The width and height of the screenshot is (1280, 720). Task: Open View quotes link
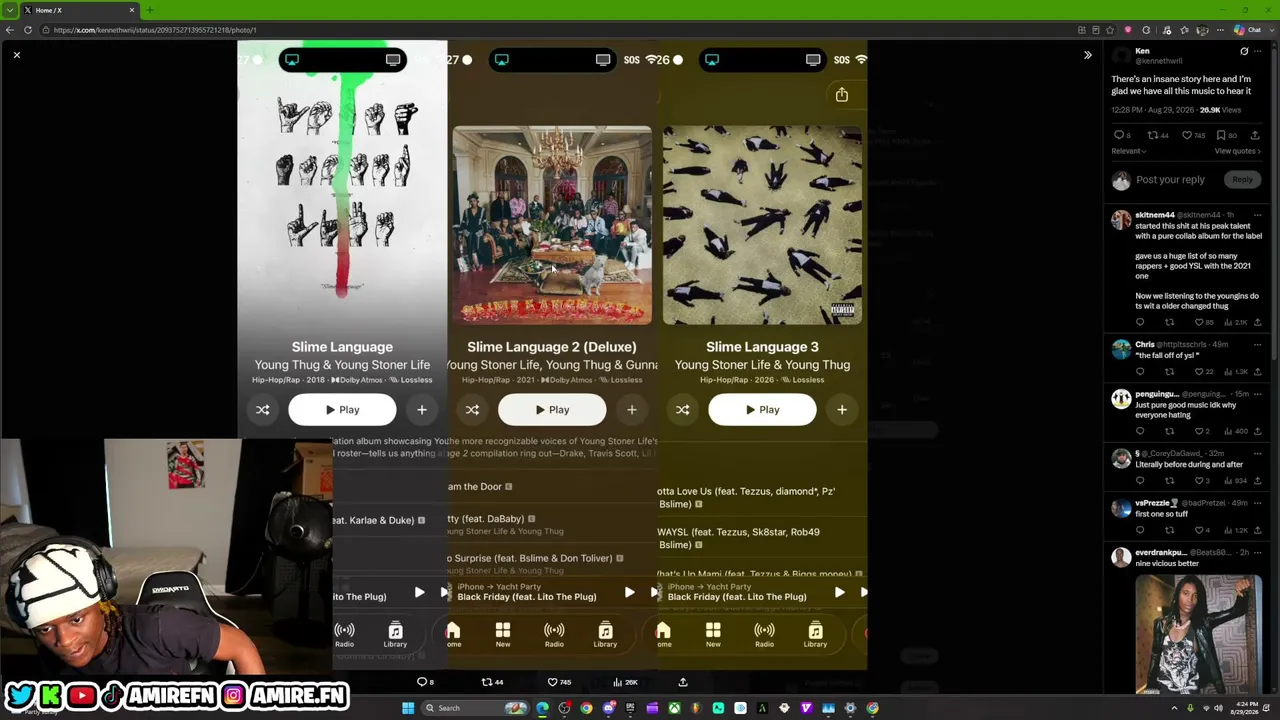pos(1238,151)
